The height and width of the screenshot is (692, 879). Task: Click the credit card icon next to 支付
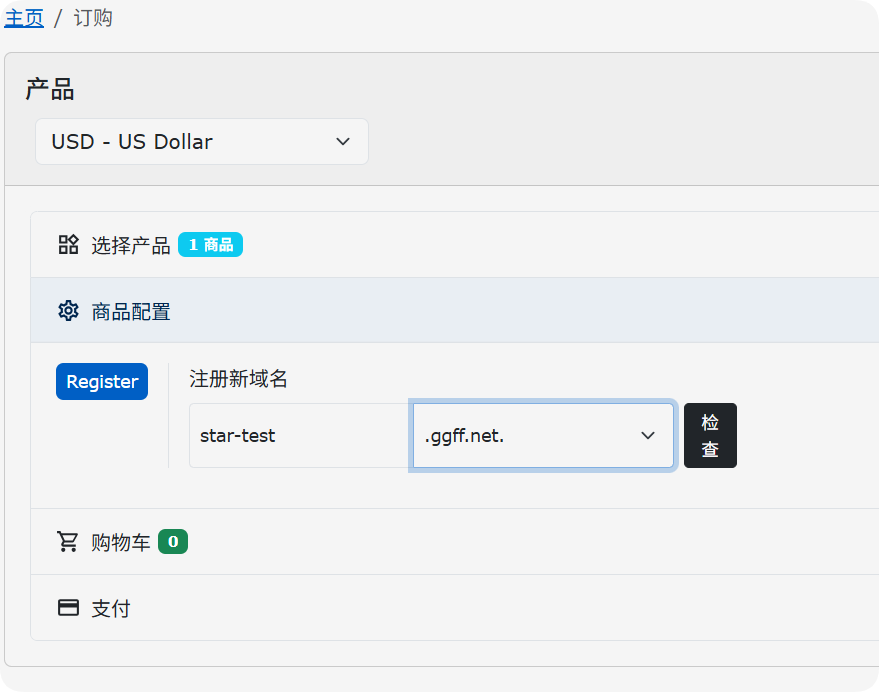click(68, 608)
